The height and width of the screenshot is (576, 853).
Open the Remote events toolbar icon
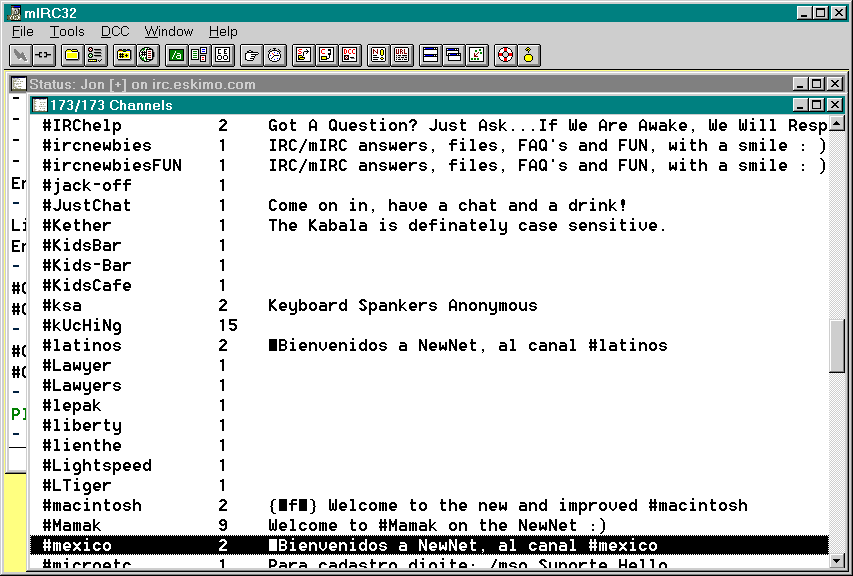tap(222, 55)
